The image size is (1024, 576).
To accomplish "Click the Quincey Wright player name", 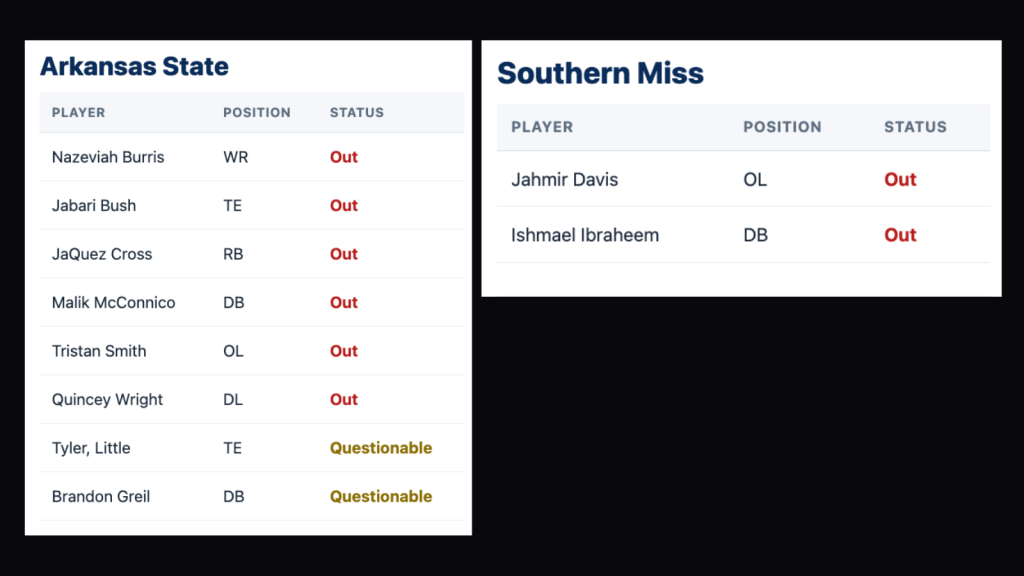I will (107, 400).
